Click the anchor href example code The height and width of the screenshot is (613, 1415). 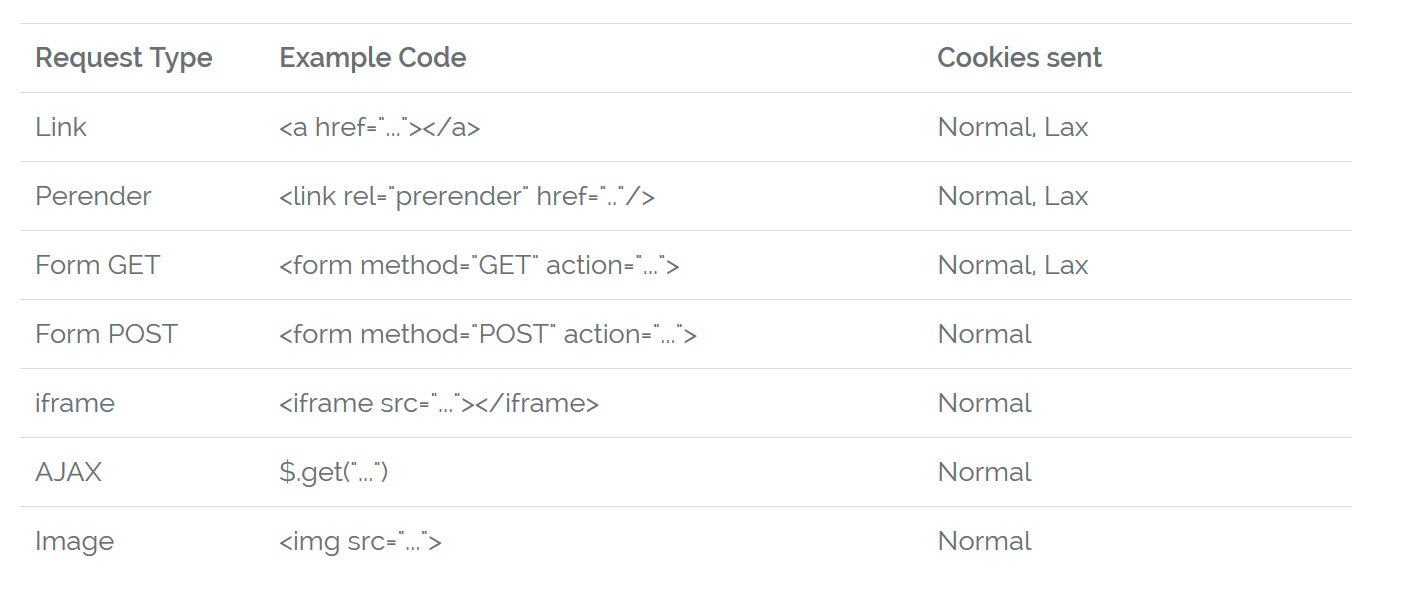[380, 127]
